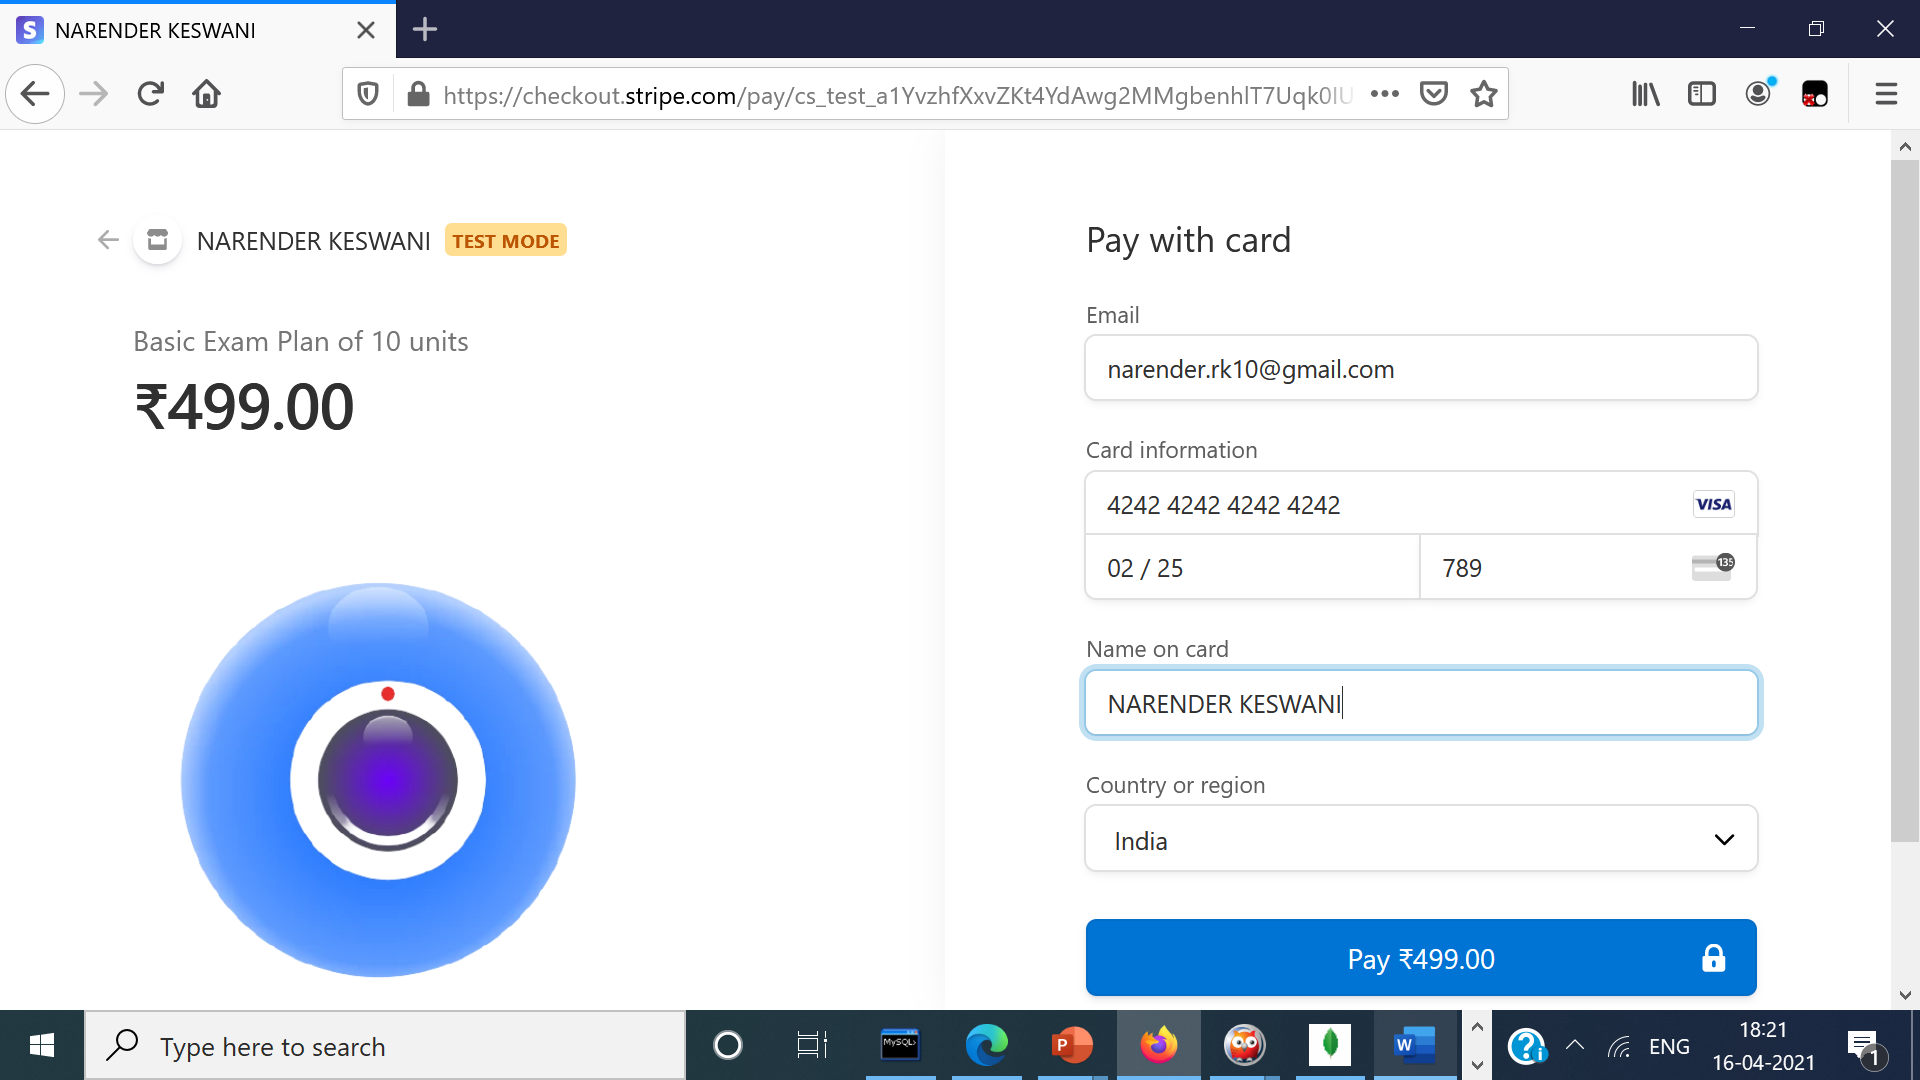Open the Firefox hamburger menu
This screenshot has height=1080, width=1920.
pyautogui.click(x=1886, y=94)
